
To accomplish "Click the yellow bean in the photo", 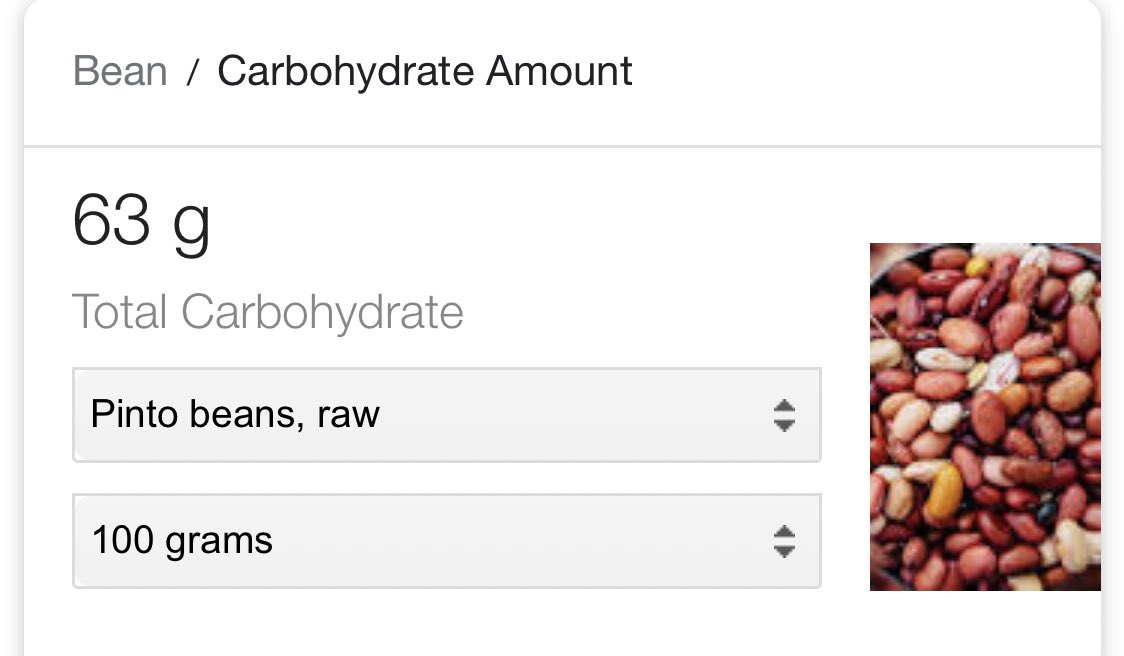I will [944, 492].
